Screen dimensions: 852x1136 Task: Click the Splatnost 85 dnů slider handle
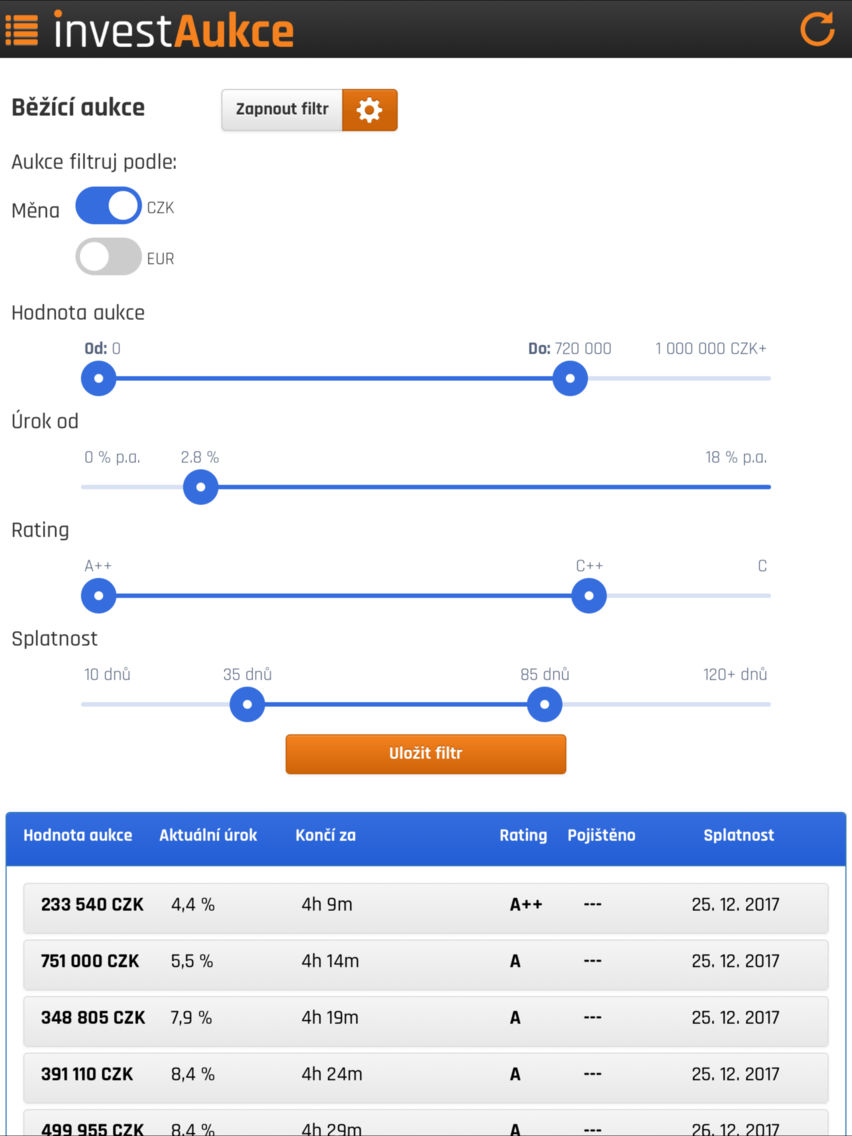[x=544, y=704]
